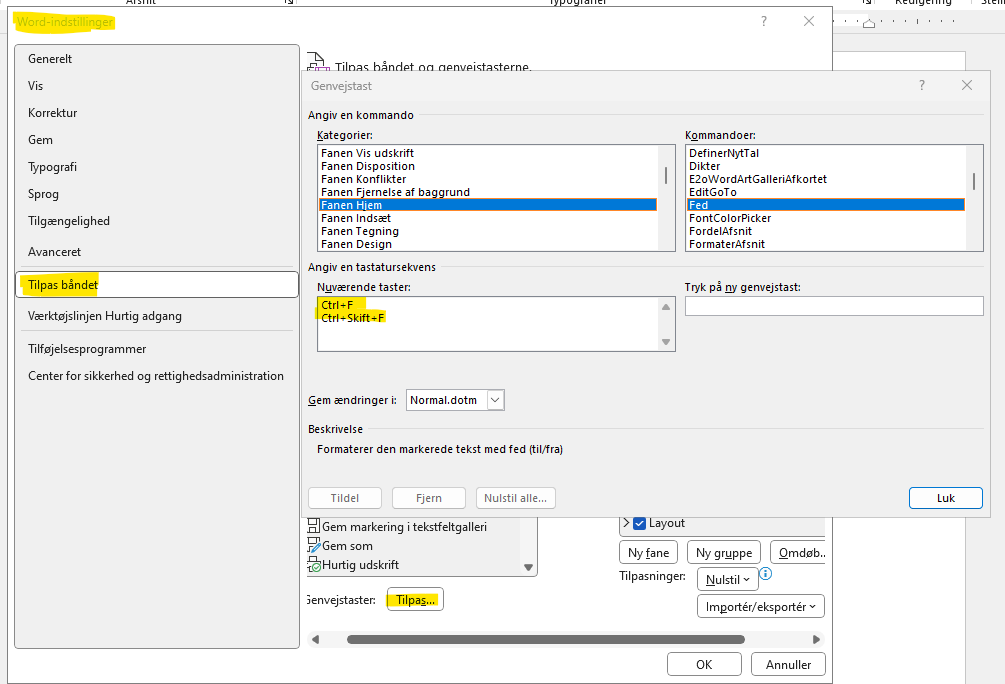
Task: Click the Fjern button
Action: coord(429,498)
